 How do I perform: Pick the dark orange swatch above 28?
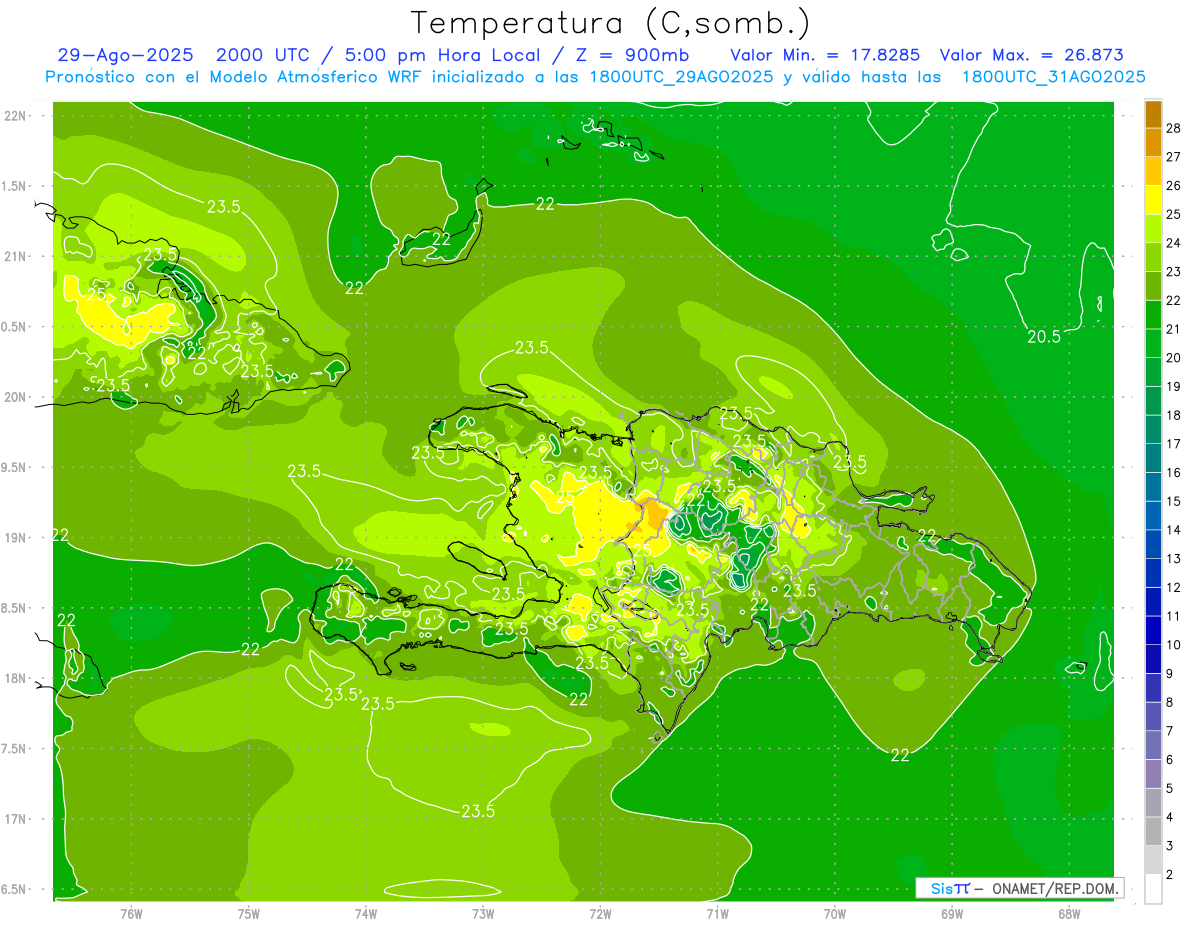pos(1153,114)
